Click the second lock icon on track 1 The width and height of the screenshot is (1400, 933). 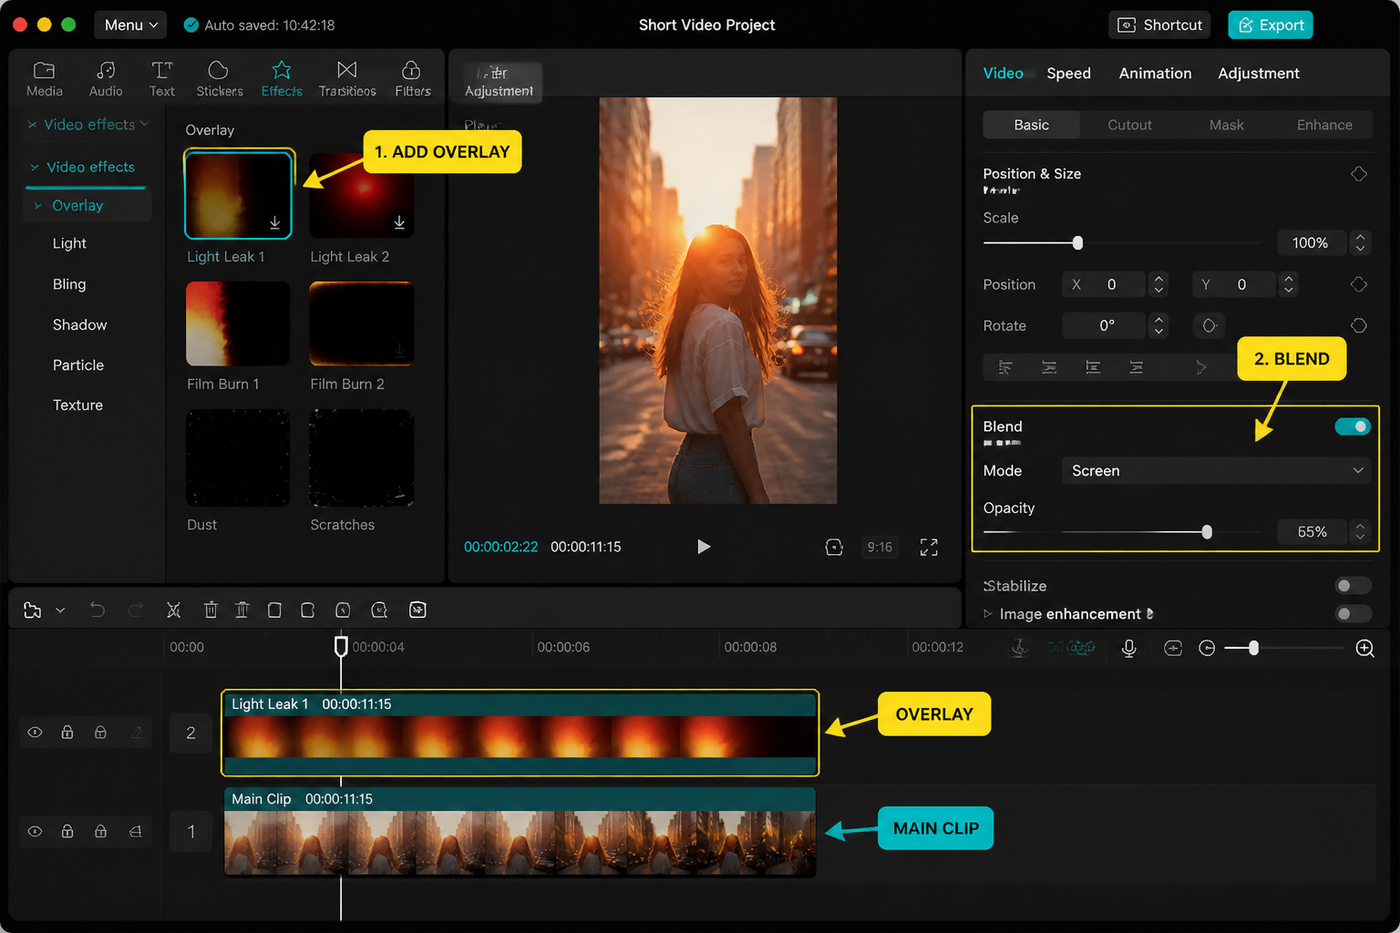point(101,832)
